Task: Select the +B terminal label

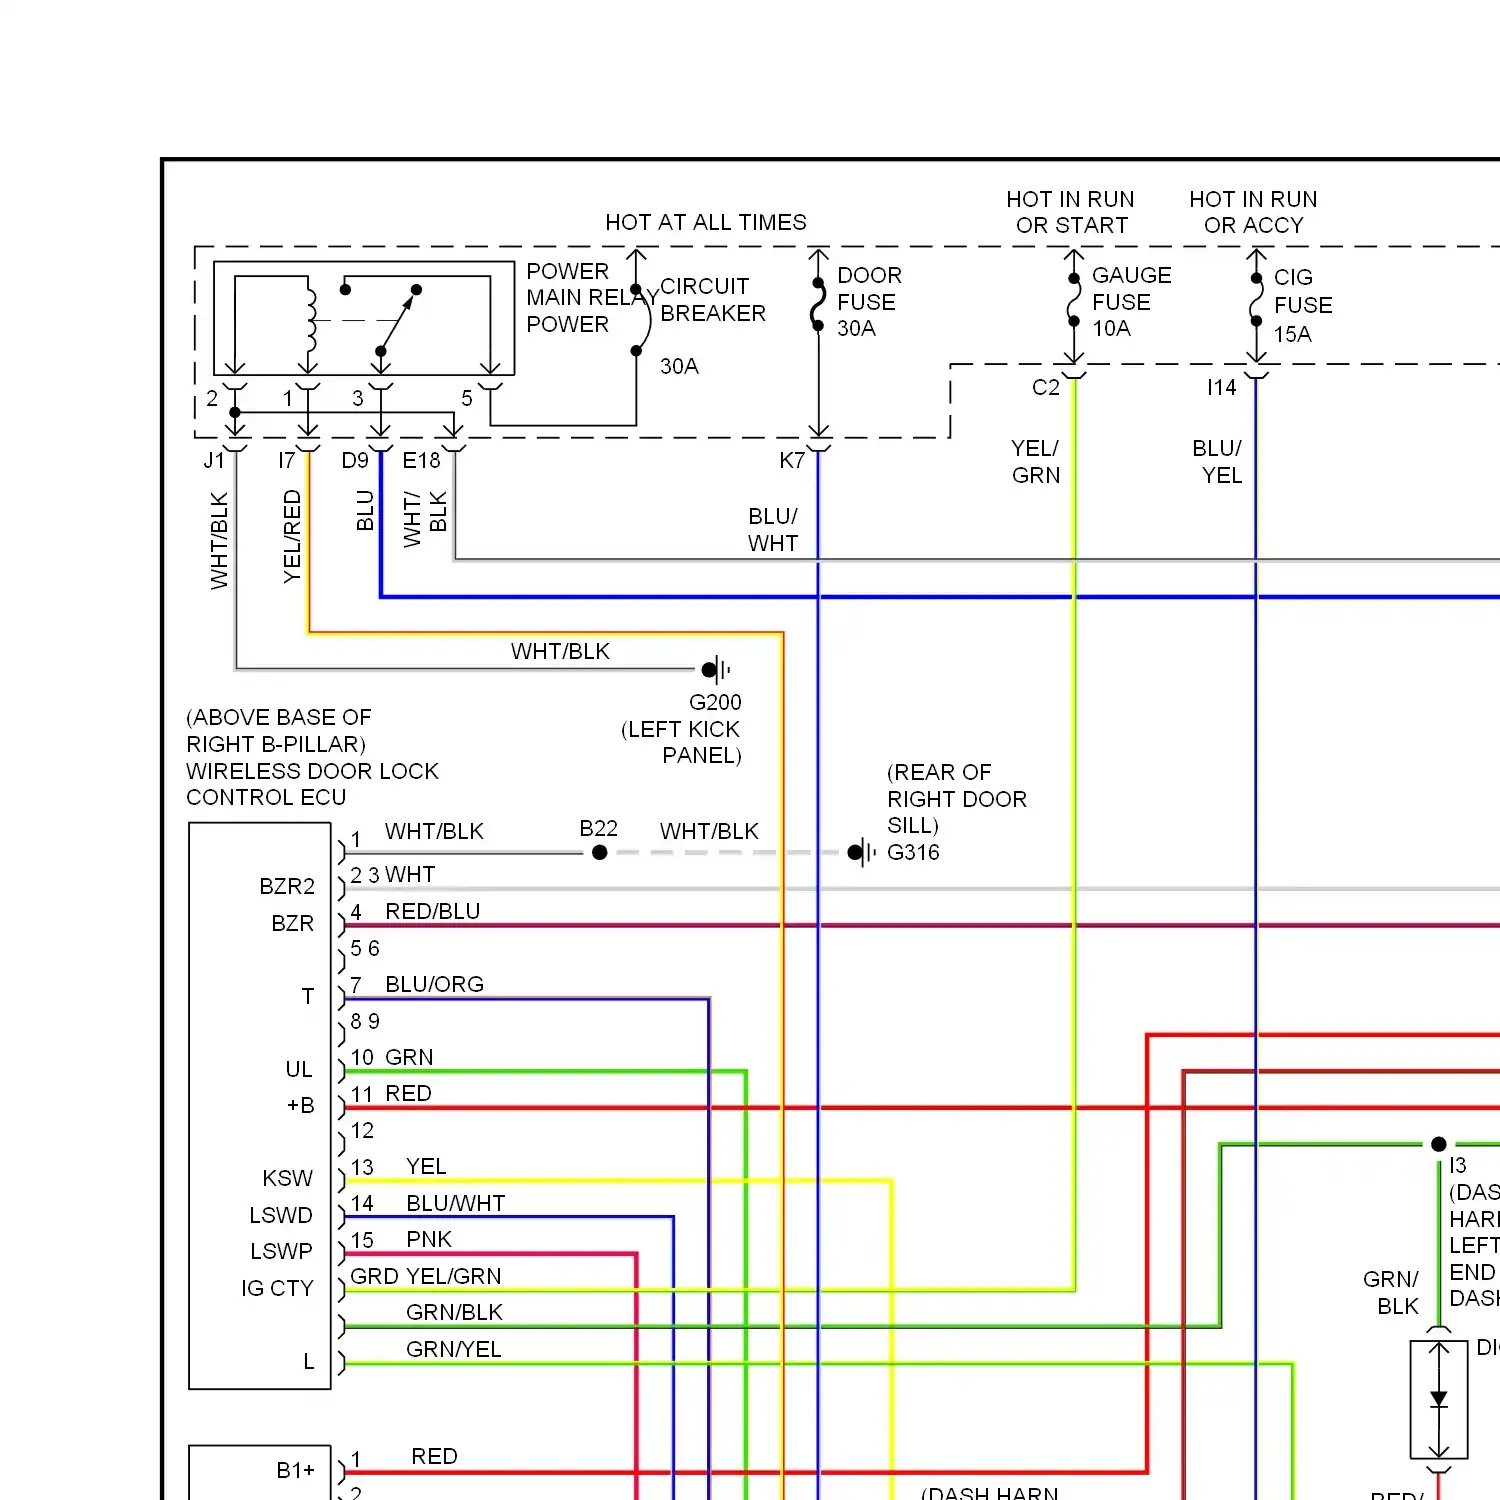Action: (x=301, y=1106)
